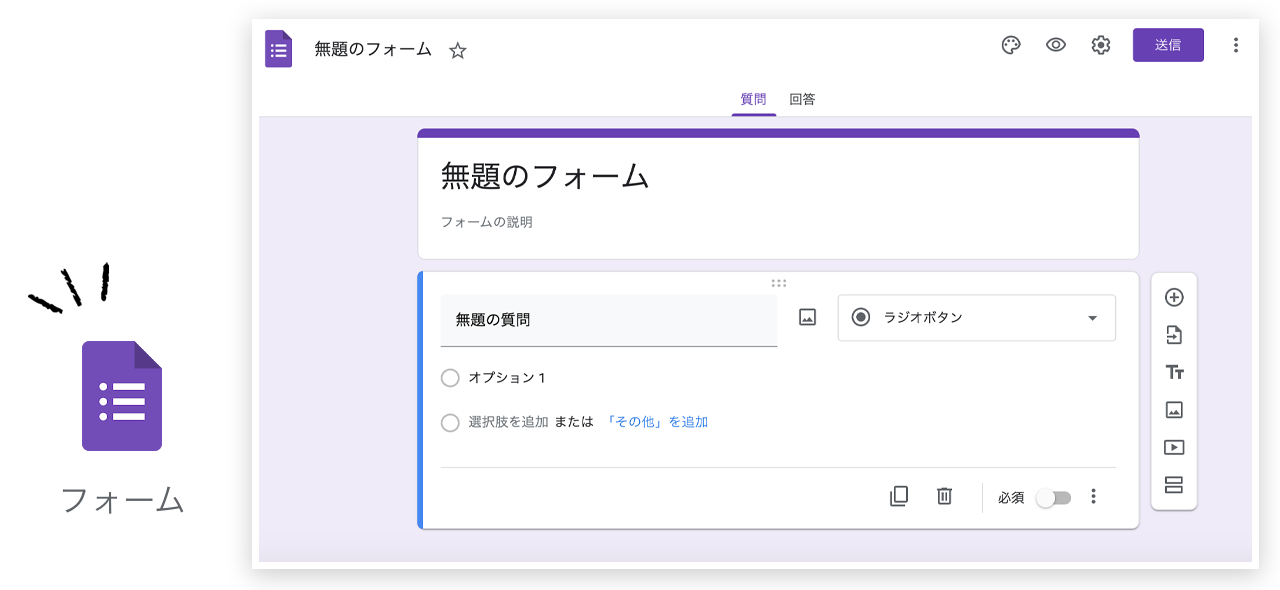
Task: Click the add question plus icon
Action: click(1174, 297)
